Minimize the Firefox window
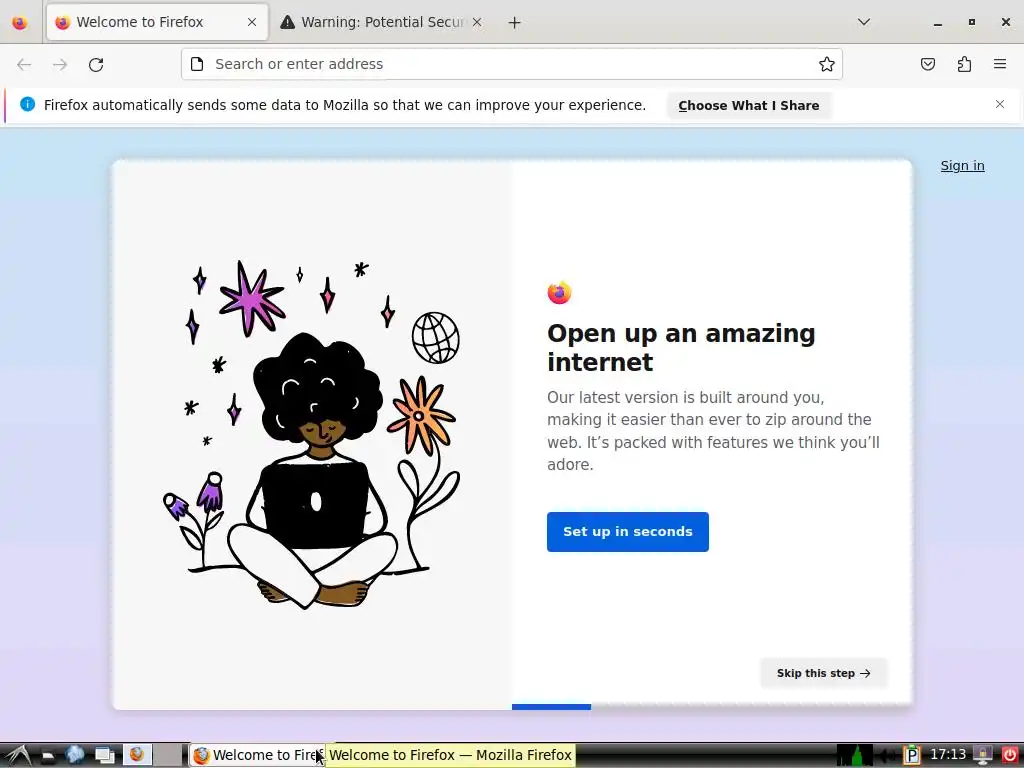Image resolution: width=1024 pixels, height=768 pixels. coord(938,23)
